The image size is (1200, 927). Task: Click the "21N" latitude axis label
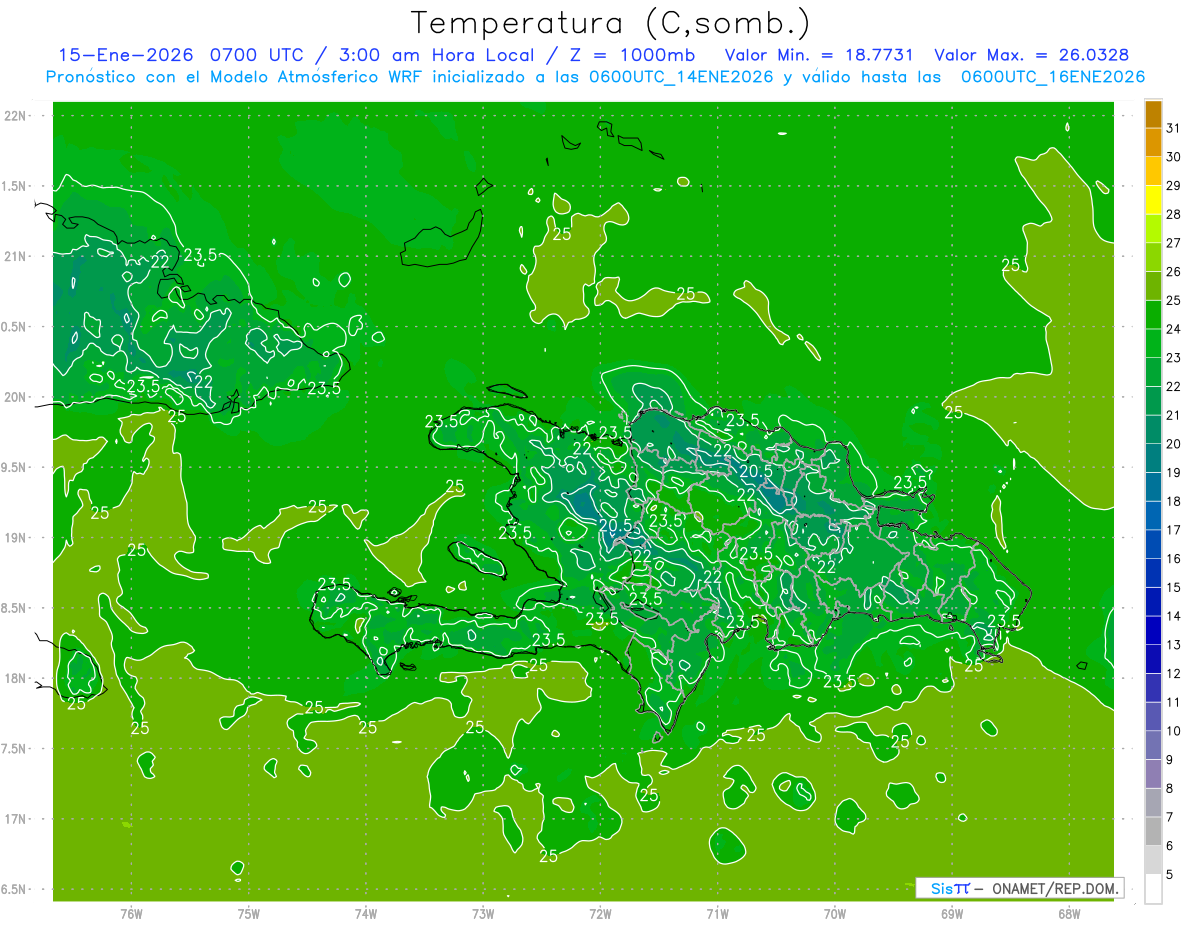pos(14,256)
